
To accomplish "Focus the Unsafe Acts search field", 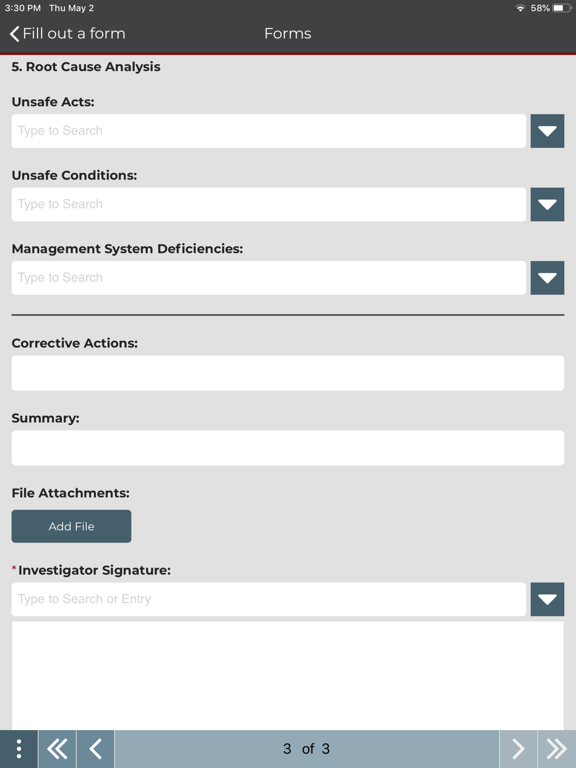I will point(268,131).
